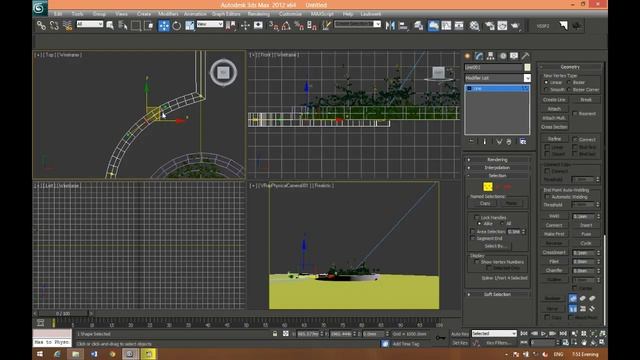Click the Bind to Space Warp icon
Viewport: 640px width, 360px height.
coord(67,26)
